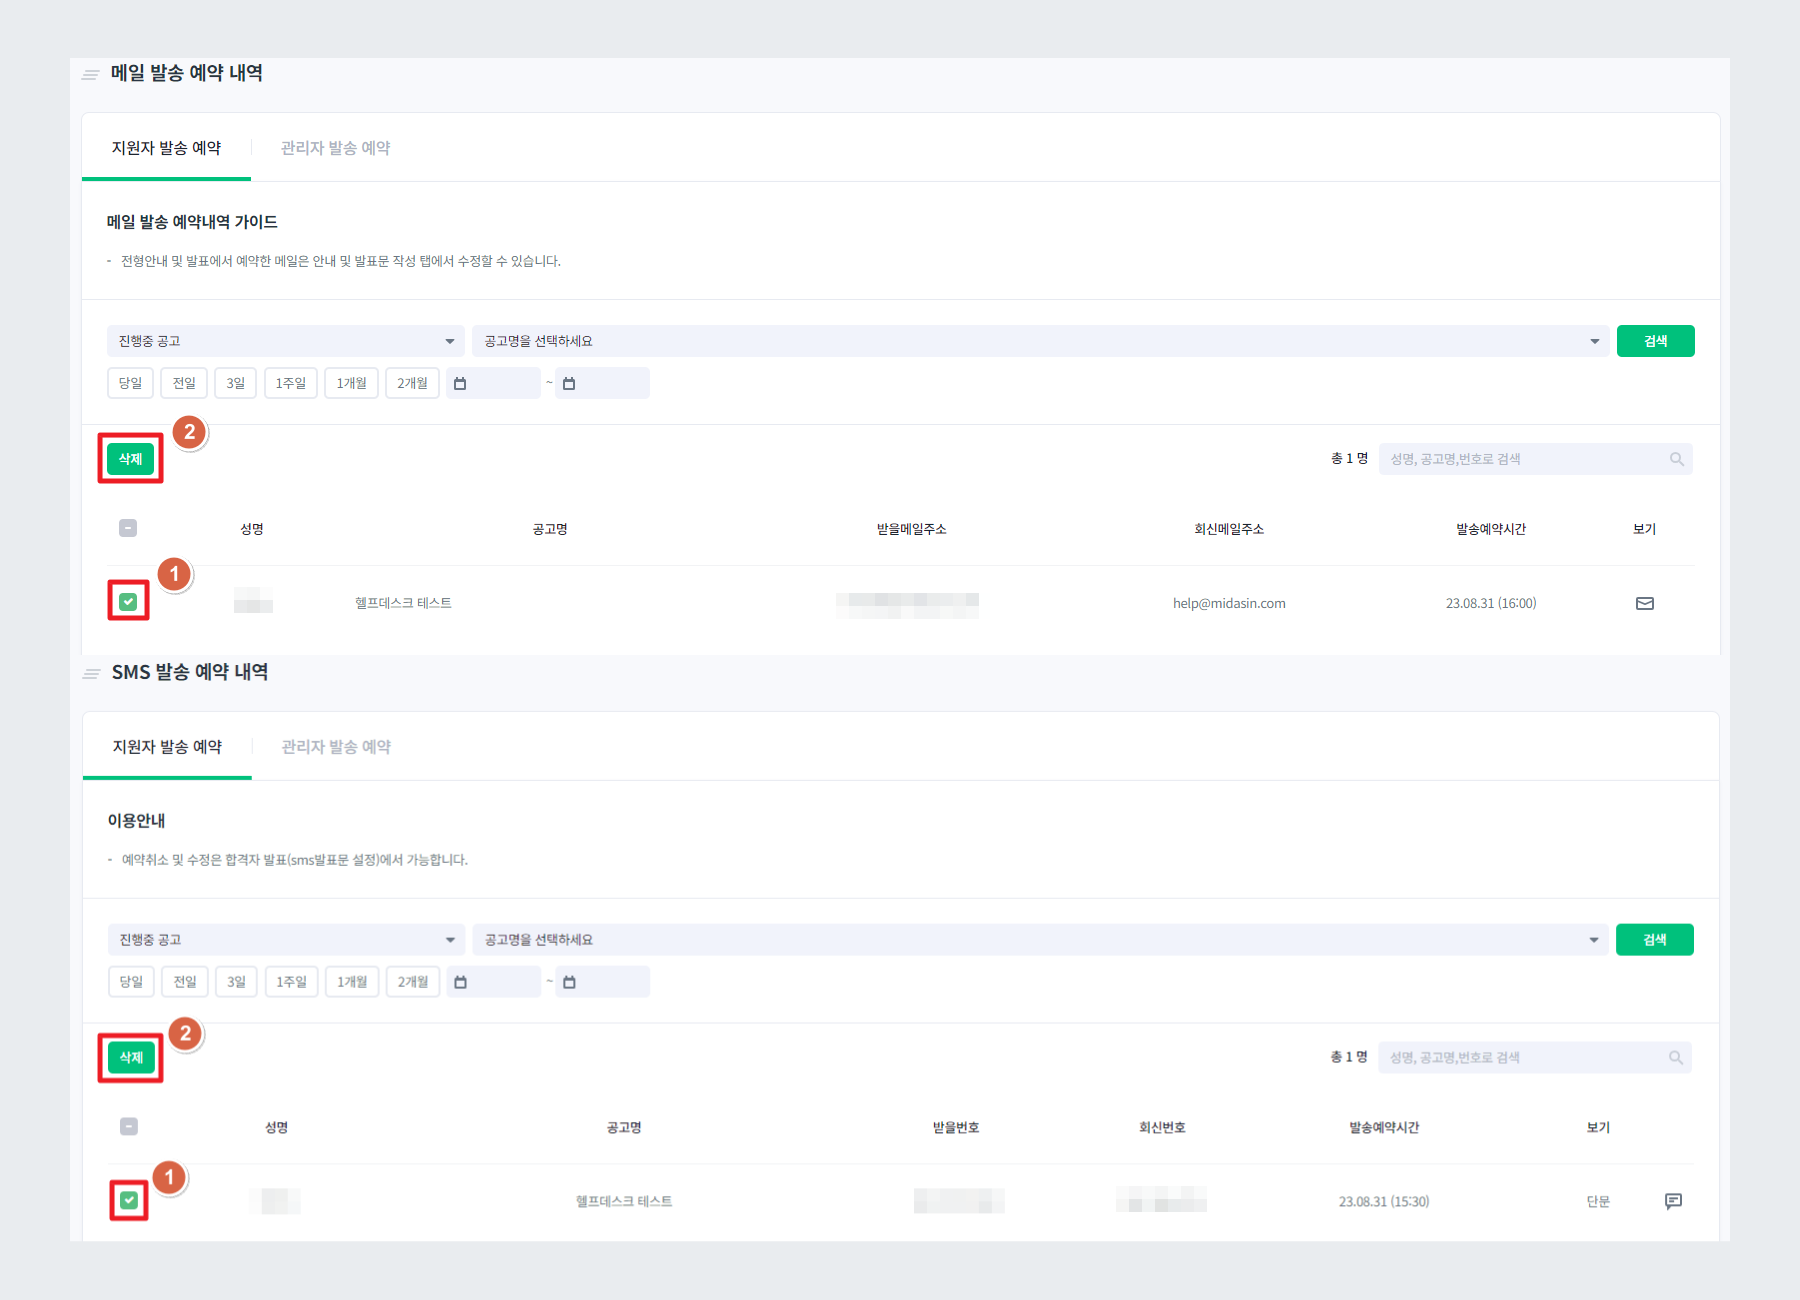Open 공고명을 선택하세요 dropdown in SMS section

[x=1040, y=940]
